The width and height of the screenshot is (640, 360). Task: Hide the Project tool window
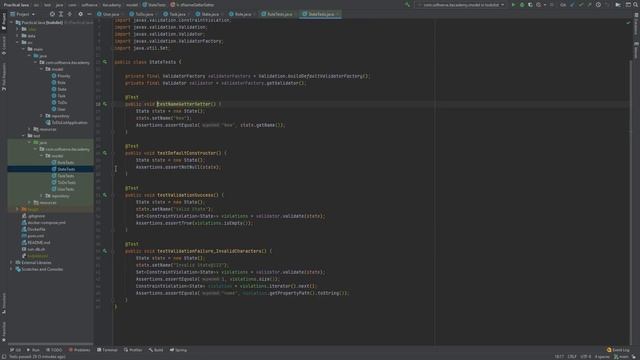[x=89, y=14]
